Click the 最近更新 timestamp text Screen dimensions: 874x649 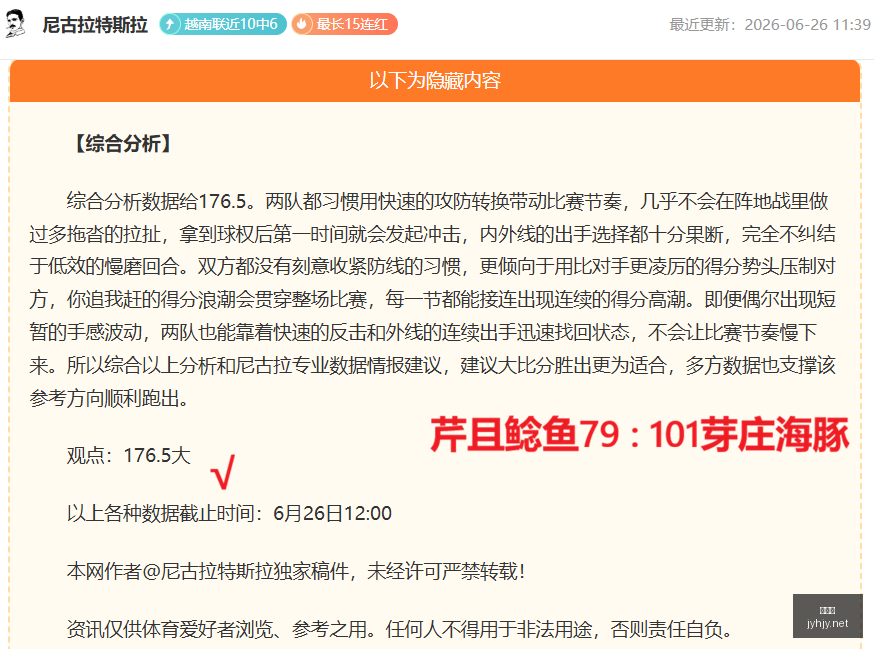pyautogui.click(x=770, y=25)
